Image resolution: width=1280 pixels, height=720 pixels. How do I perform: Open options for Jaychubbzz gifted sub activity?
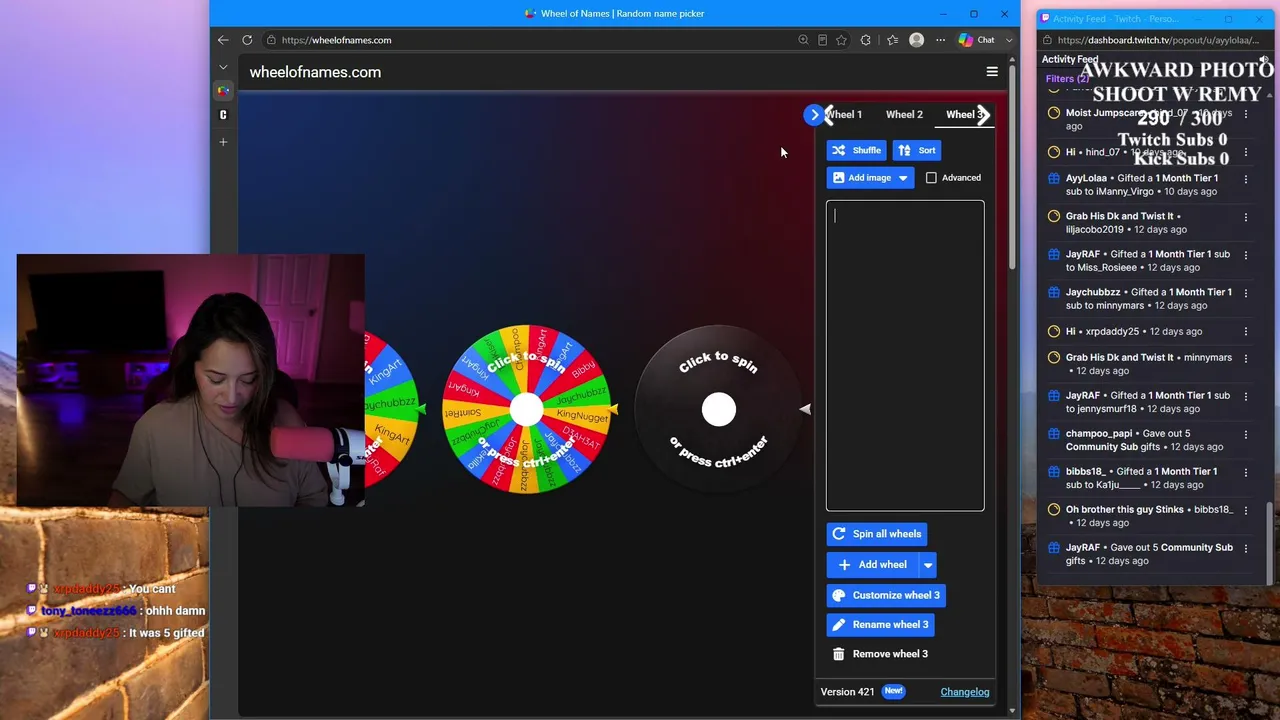(x=1246, y=293)
